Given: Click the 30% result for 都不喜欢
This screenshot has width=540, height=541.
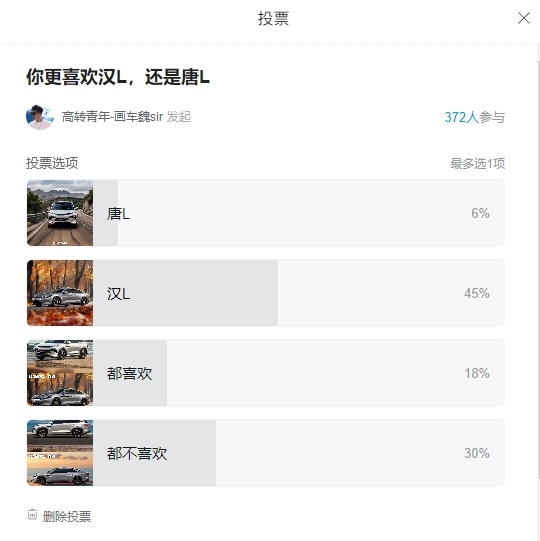Looking at the screenshot, I should tap(477, 453).
